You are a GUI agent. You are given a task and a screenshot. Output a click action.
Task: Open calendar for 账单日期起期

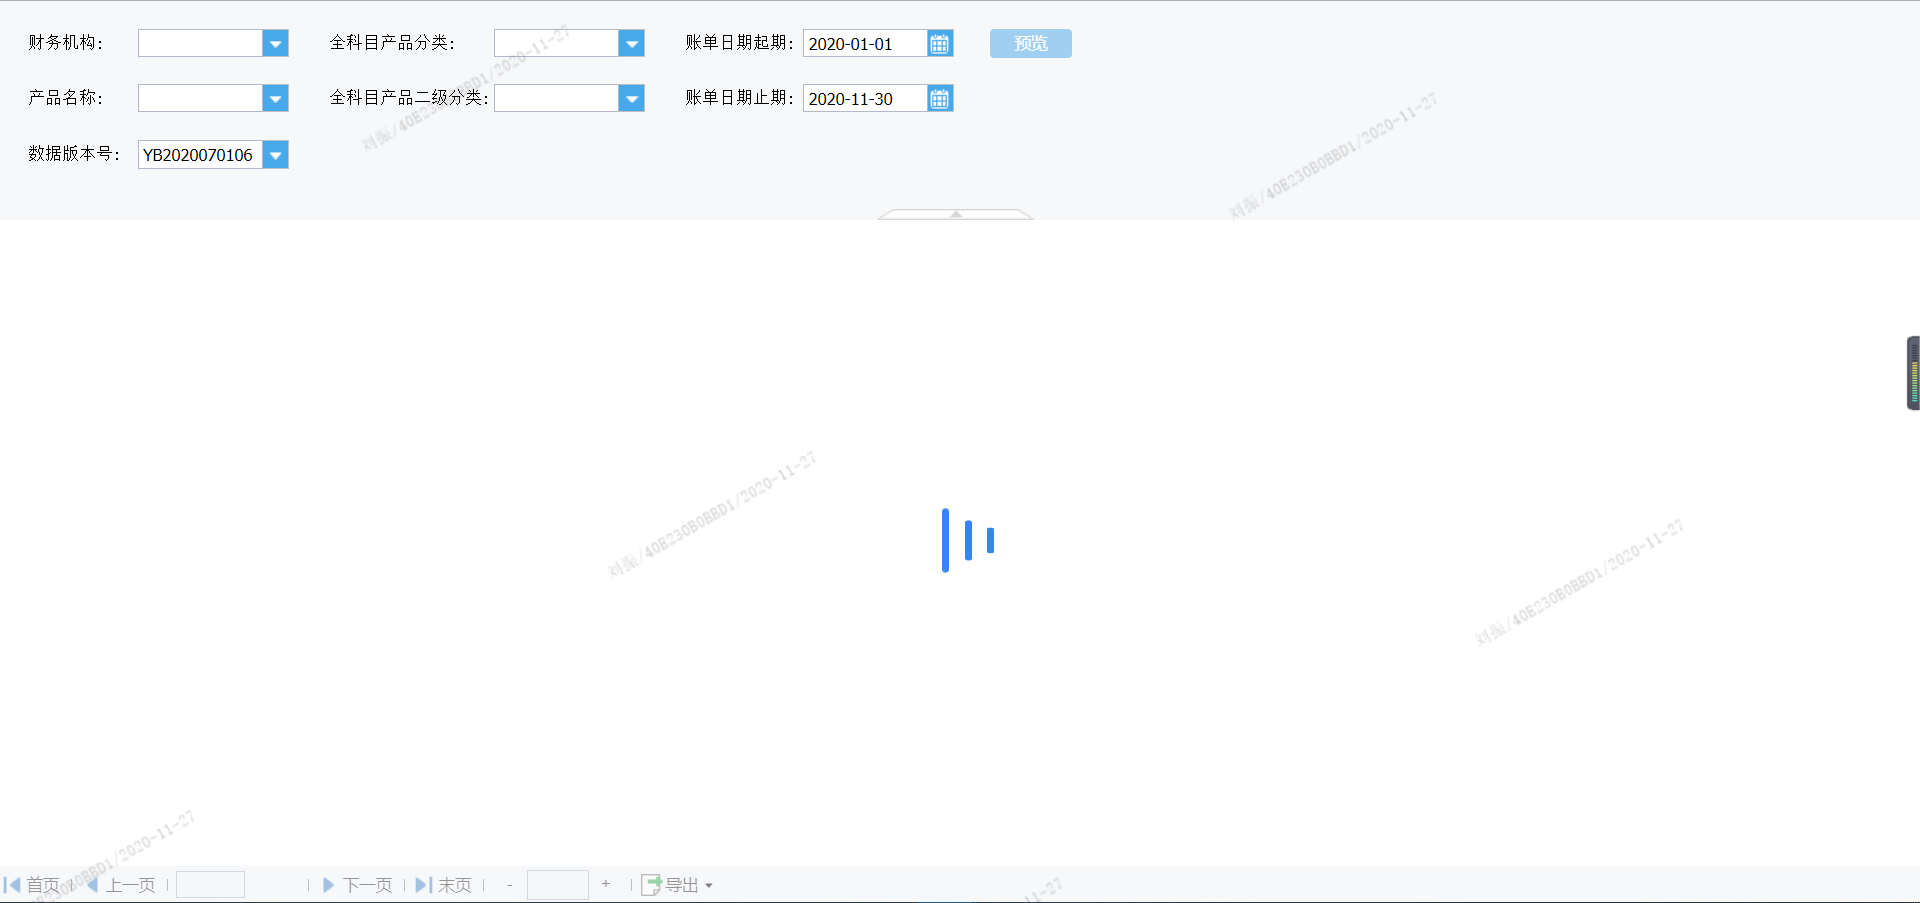940,43
